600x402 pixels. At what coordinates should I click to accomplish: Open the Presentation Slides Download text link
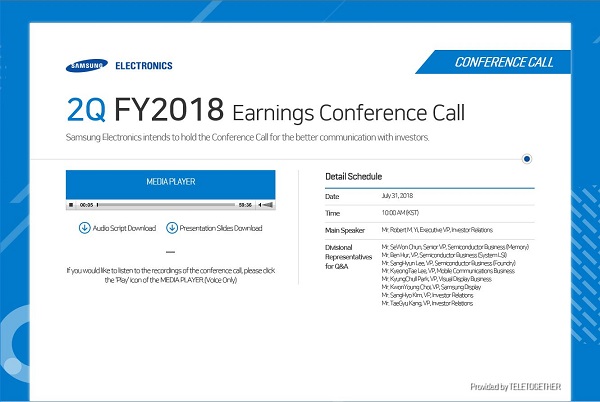[220, 227]
